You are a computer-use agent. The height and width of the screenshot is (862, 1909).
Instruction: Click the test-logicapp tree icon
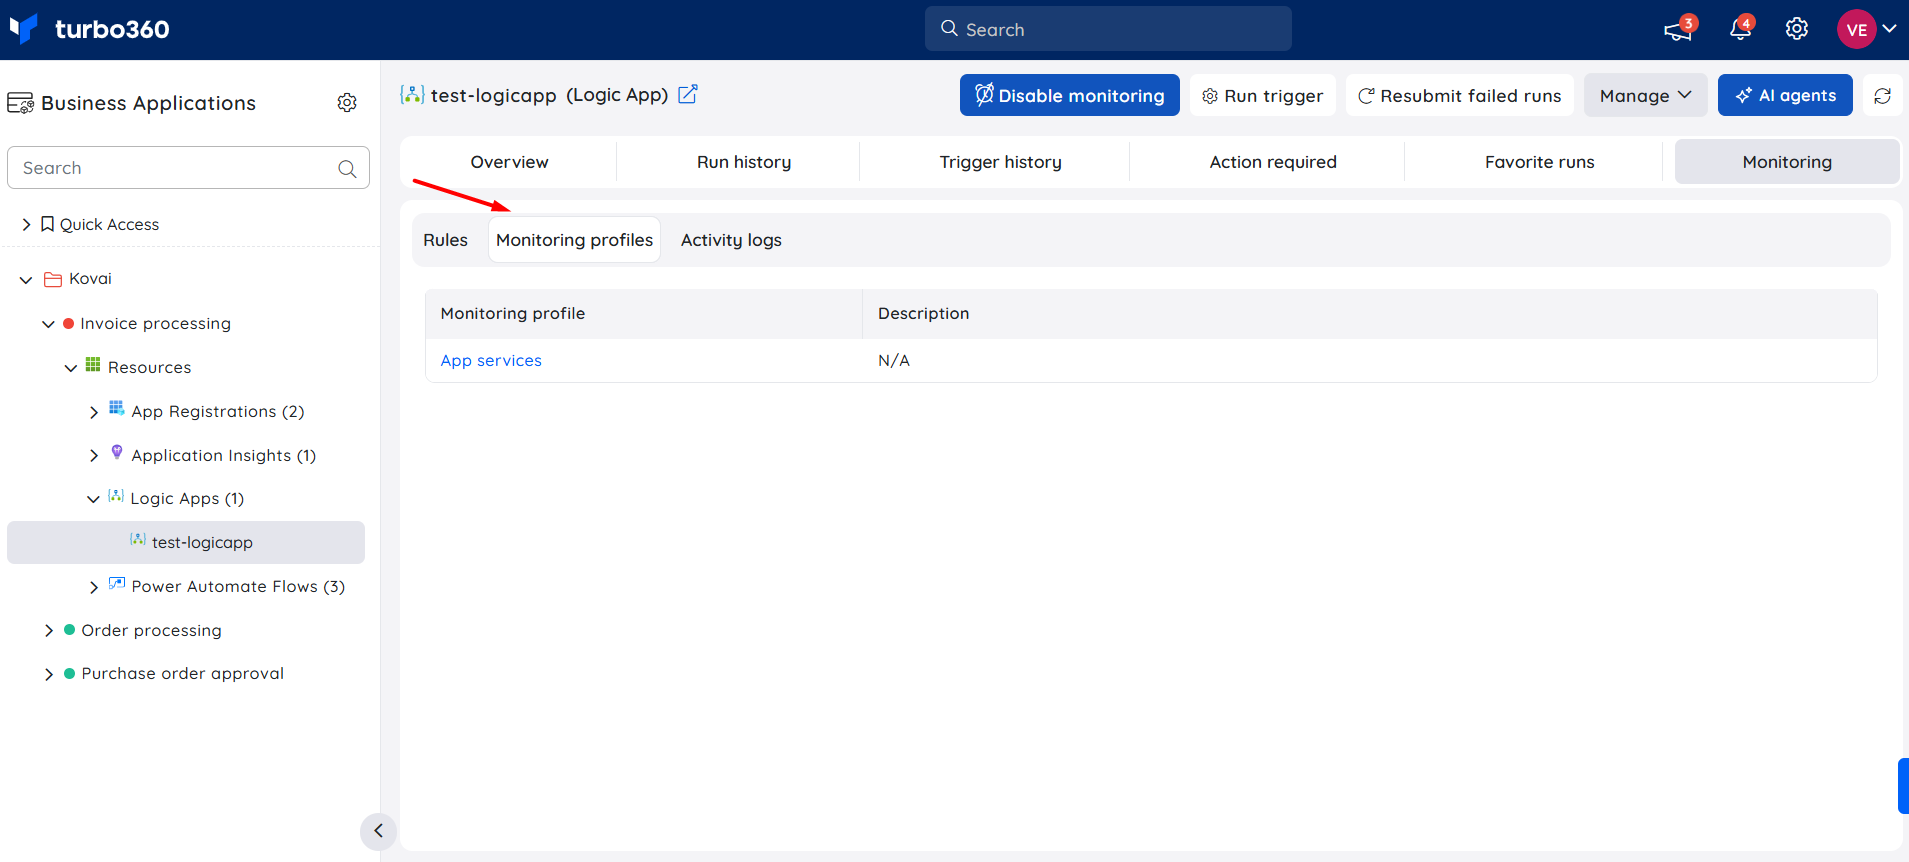pos(138,540)
